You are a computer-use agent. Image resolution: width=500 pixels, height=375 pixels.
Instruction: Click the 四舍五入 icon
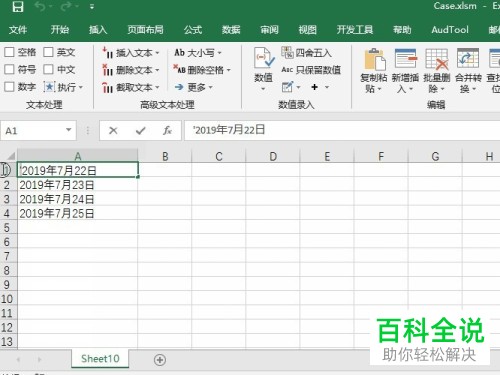tap(287, 52)
